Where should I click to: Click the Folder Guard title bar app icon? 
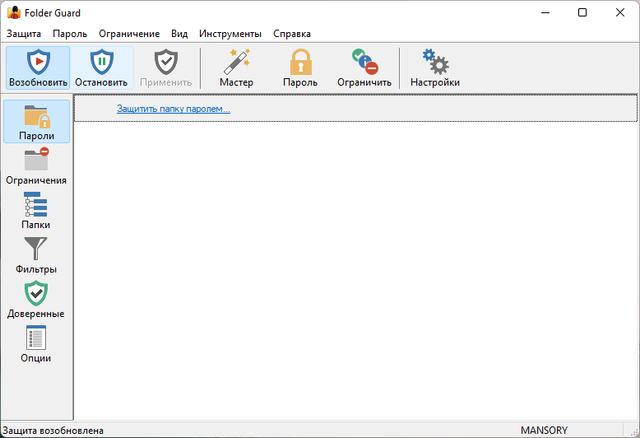pyautogui.click(x=14, y=13)
